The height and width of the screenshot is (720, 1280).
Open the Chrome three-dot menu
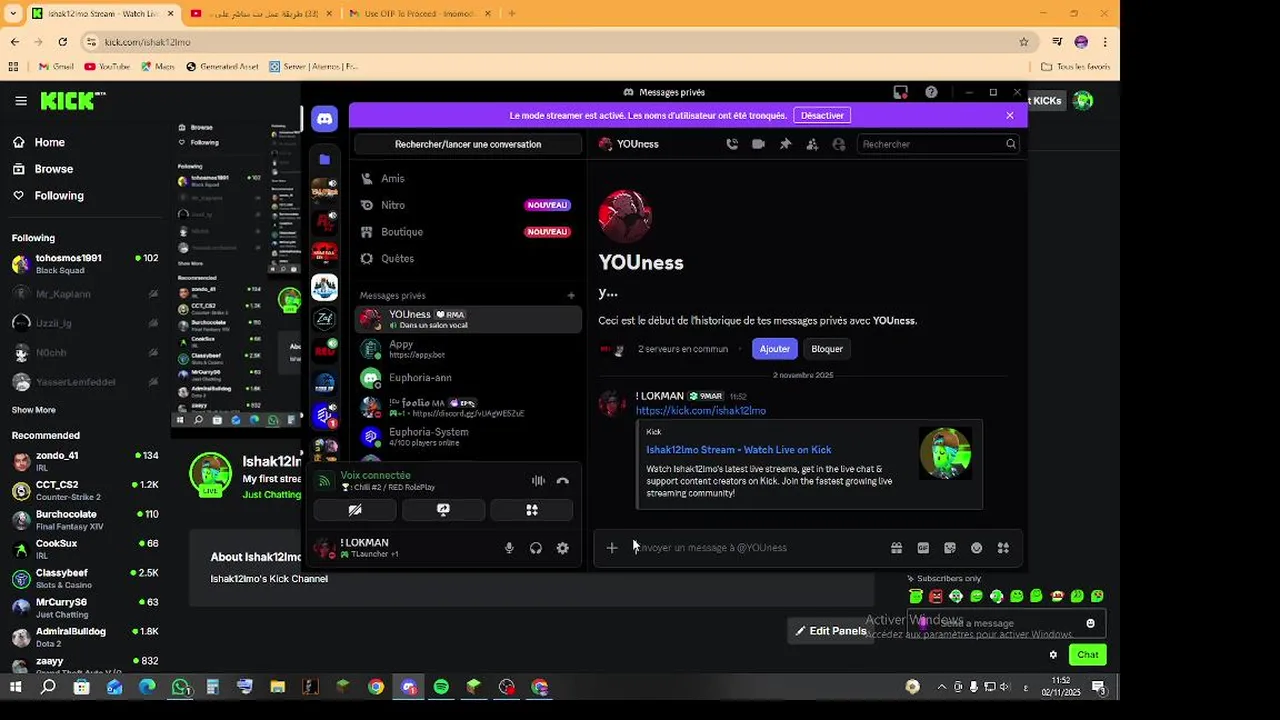coord(1105,42)
